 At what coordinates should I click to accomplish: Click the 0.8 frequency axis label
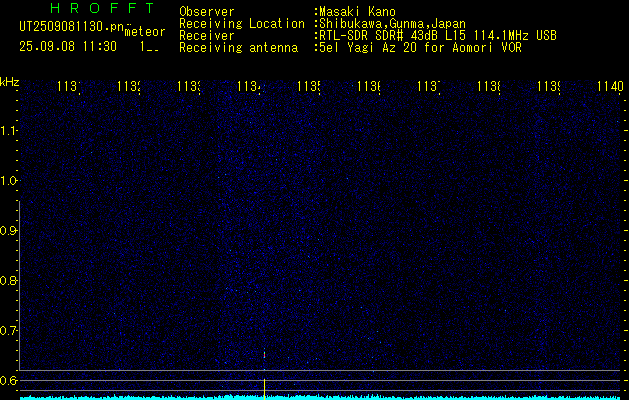coord(8,280)
